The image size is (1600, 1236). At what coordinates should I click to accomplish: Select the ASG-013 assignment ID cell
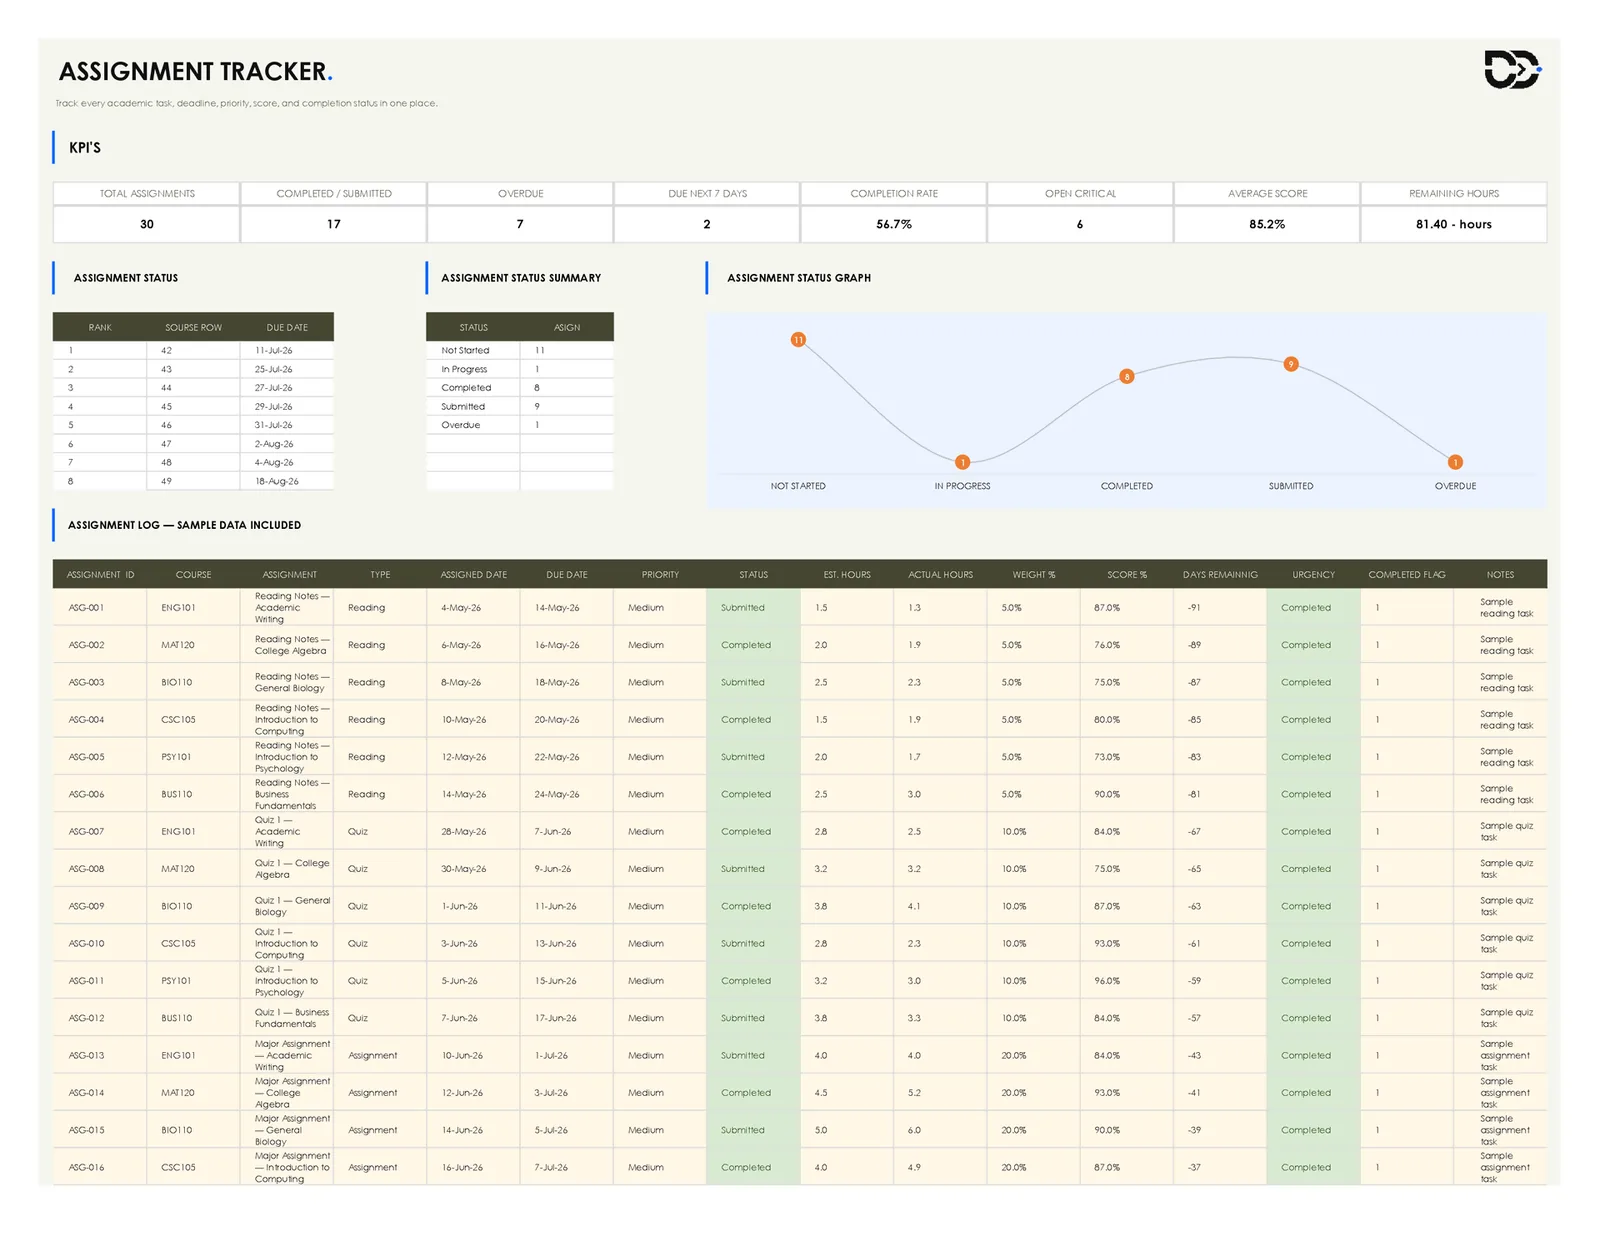coord(100,1056)
